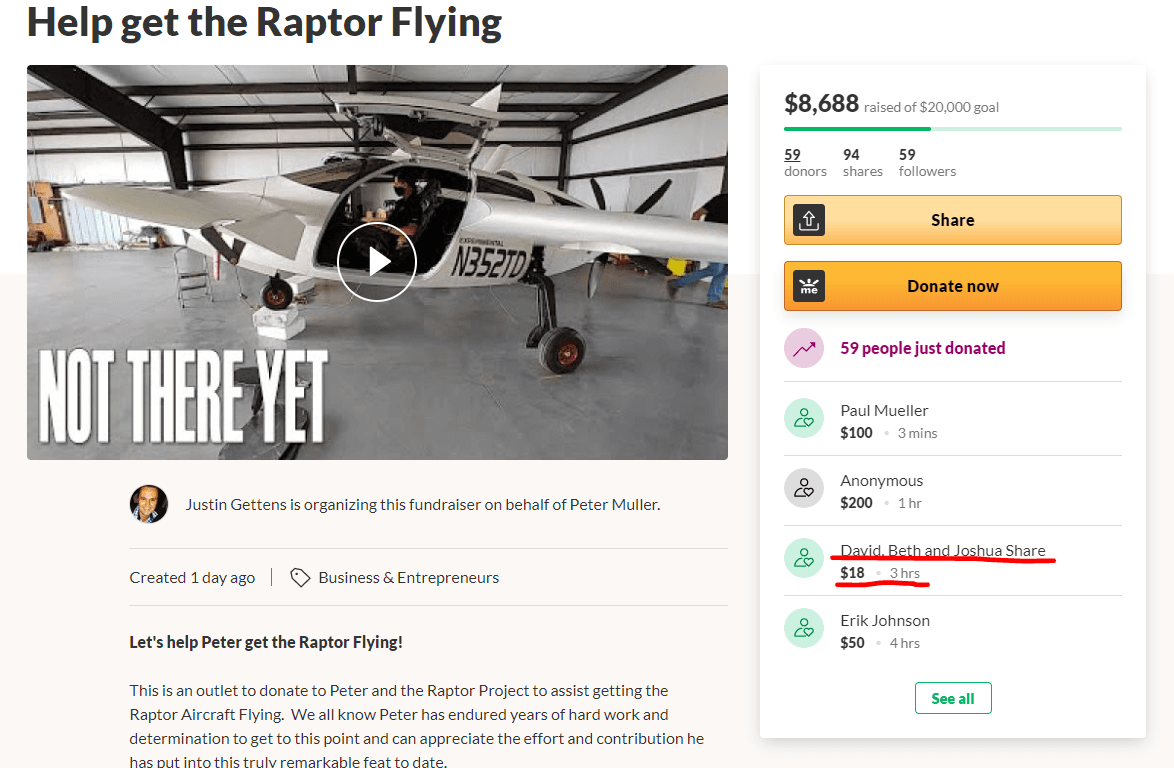The width and height of the screenshot is (1174, 768).
Task: Click organizer Justin Gettens' profile photo
Action: click(x=149, y=504)
